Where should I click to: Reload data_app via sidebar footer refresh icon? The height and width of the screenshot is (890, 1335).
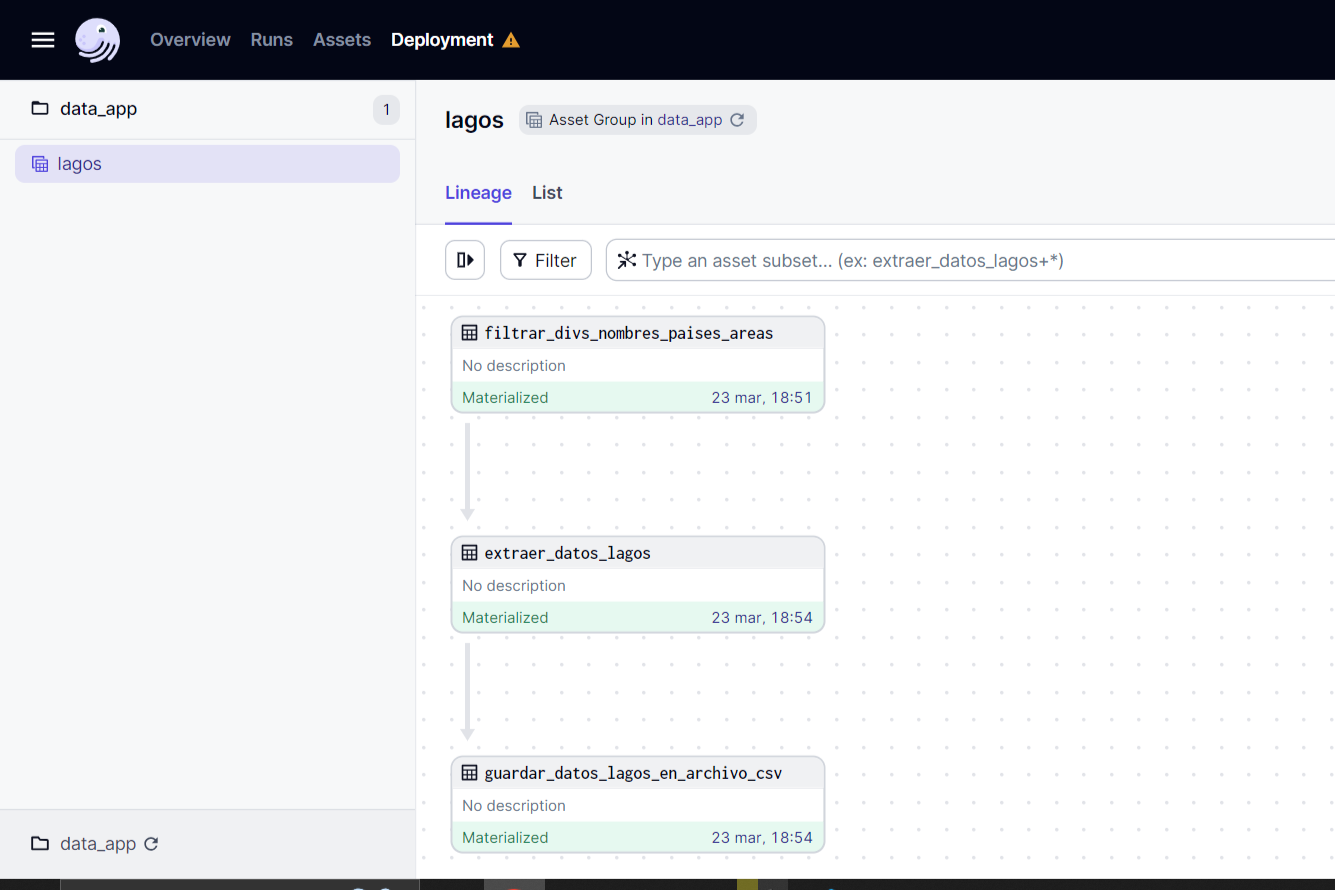(151, 843)
